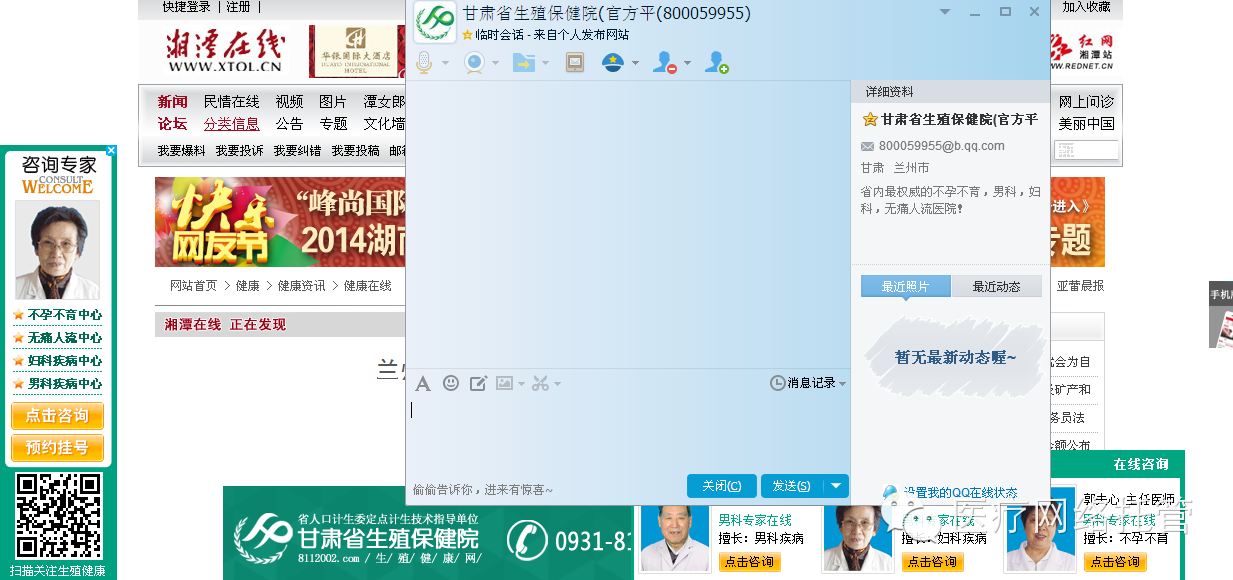Expand the block contact options arrow

click(x=687, y=63)
